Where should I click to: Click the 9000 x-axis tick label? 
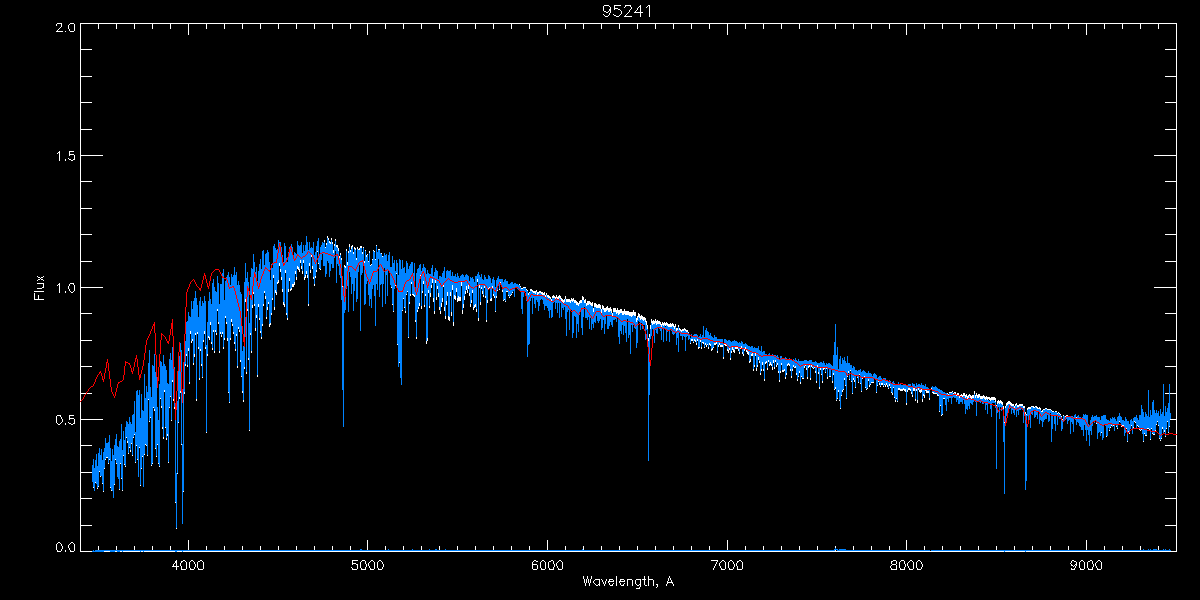tap(1087, 565)
